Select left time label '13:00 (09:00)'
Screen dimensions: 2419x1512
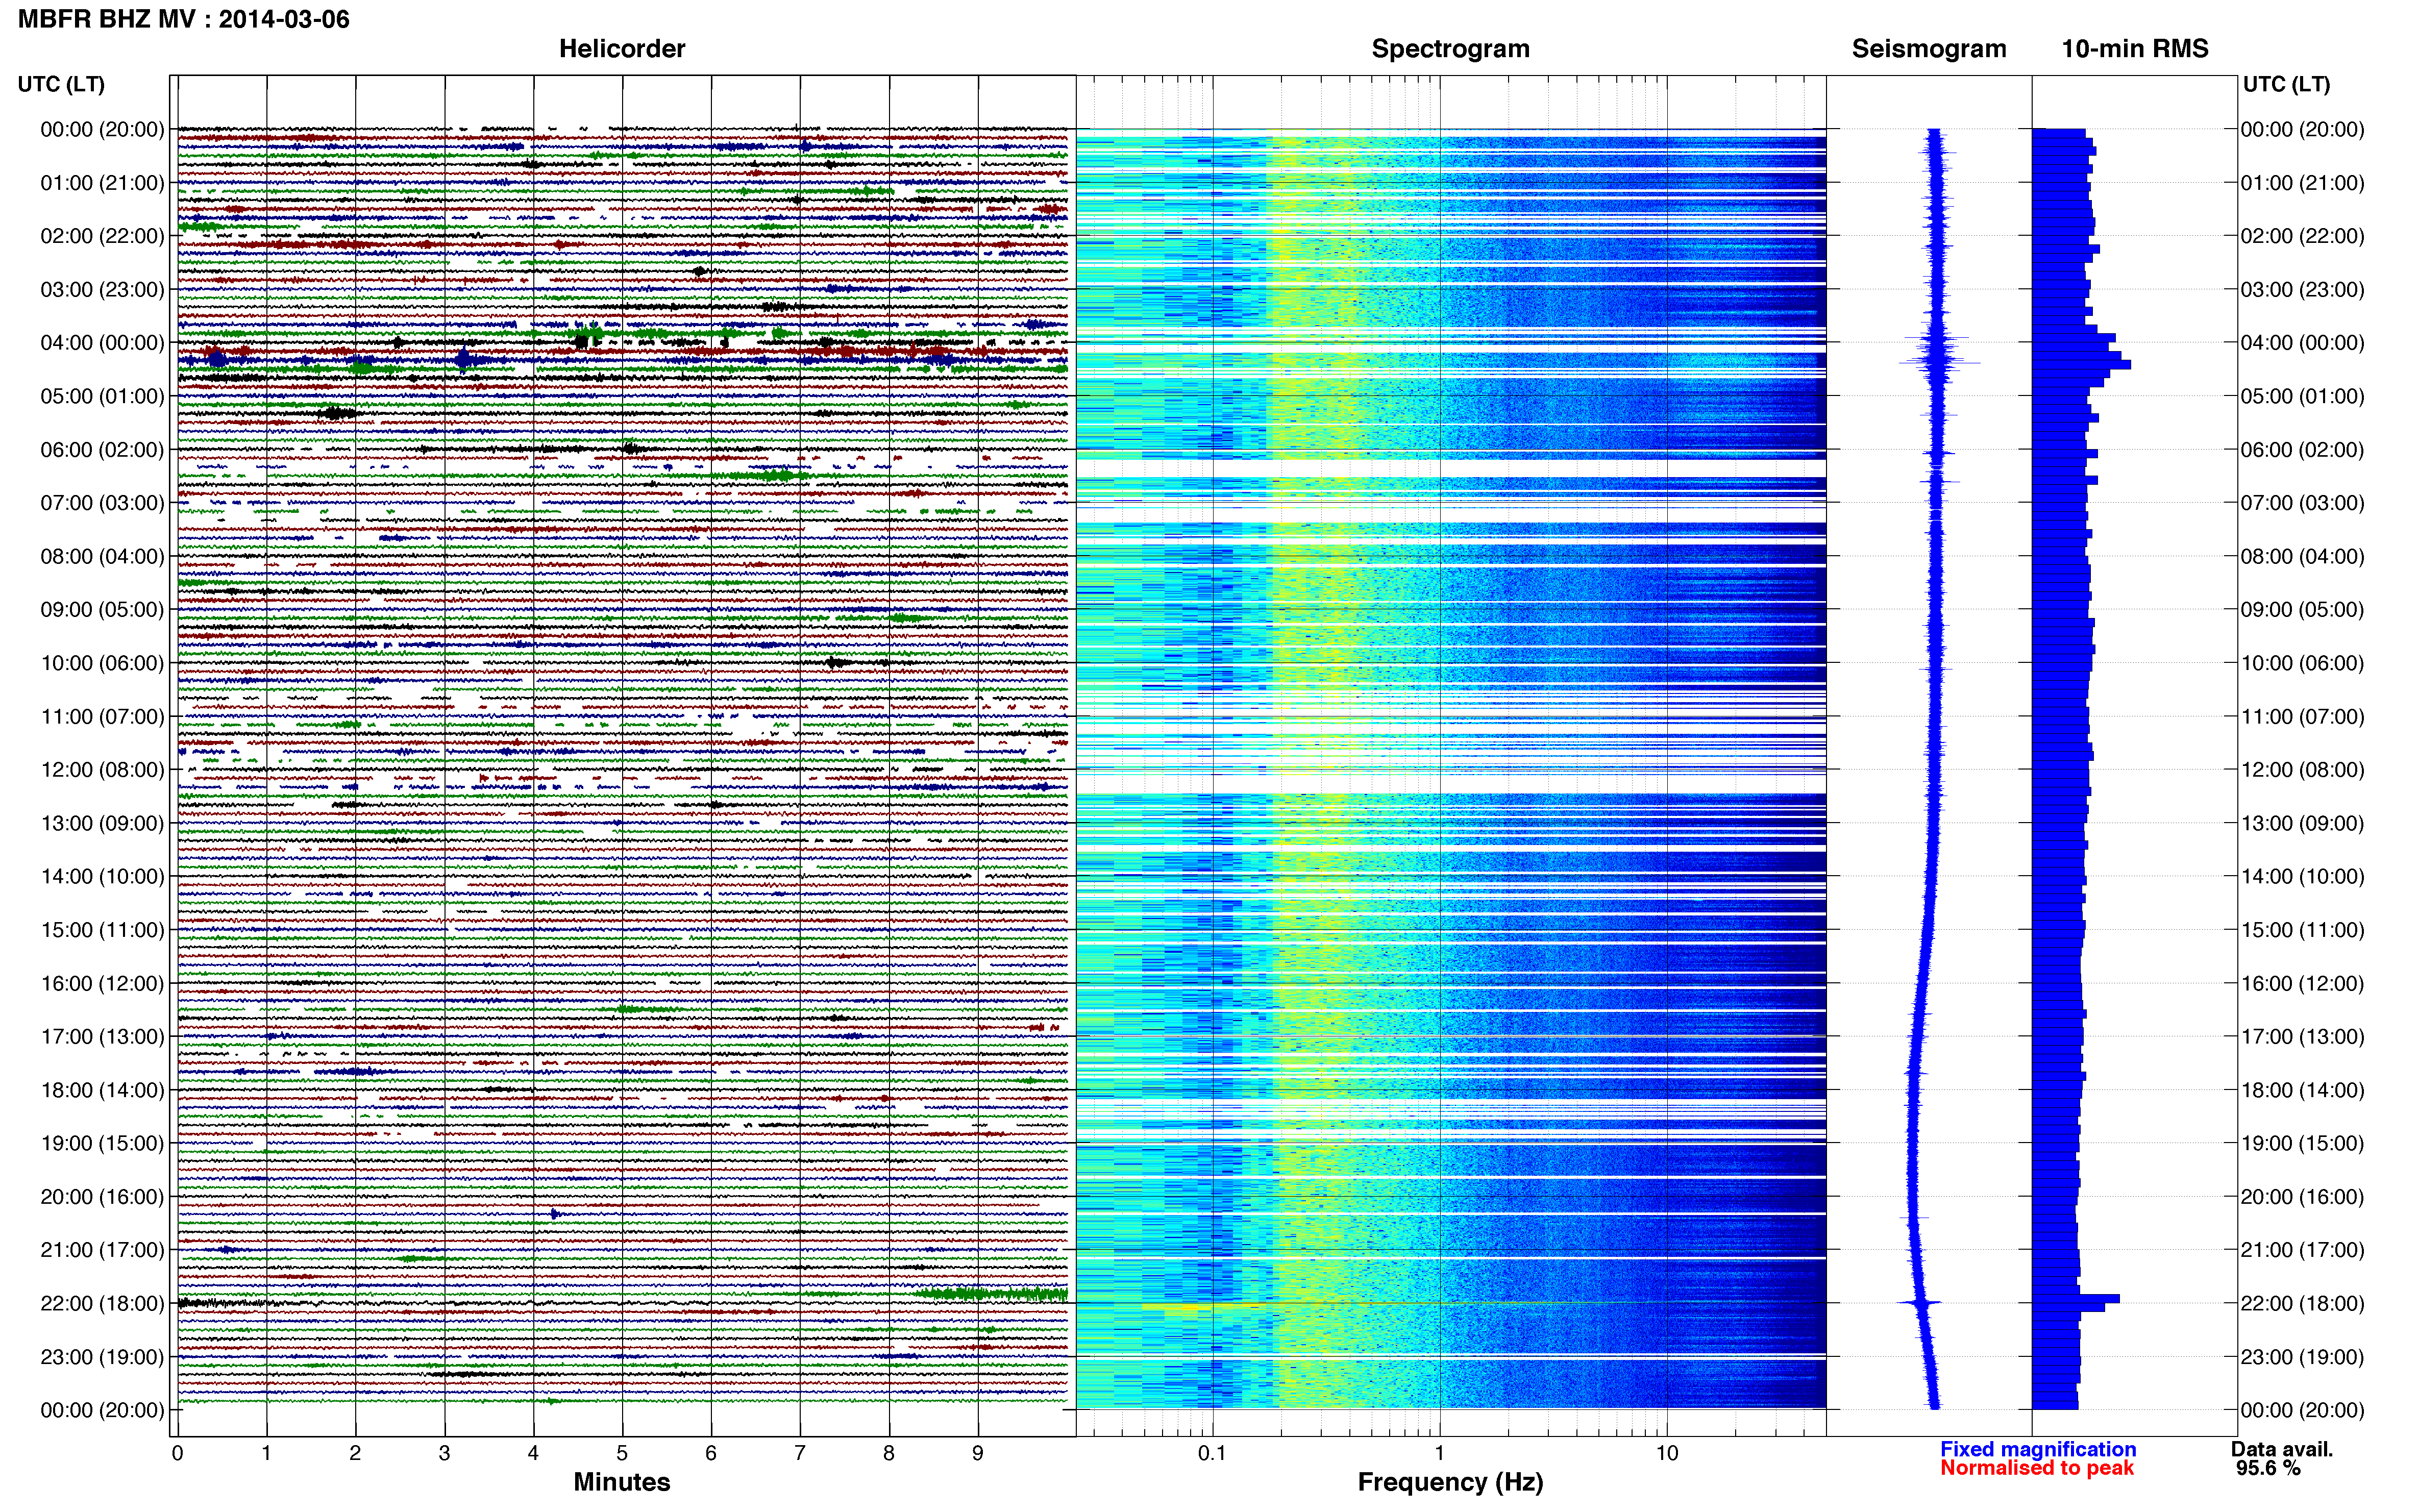(x=102, y=823)
